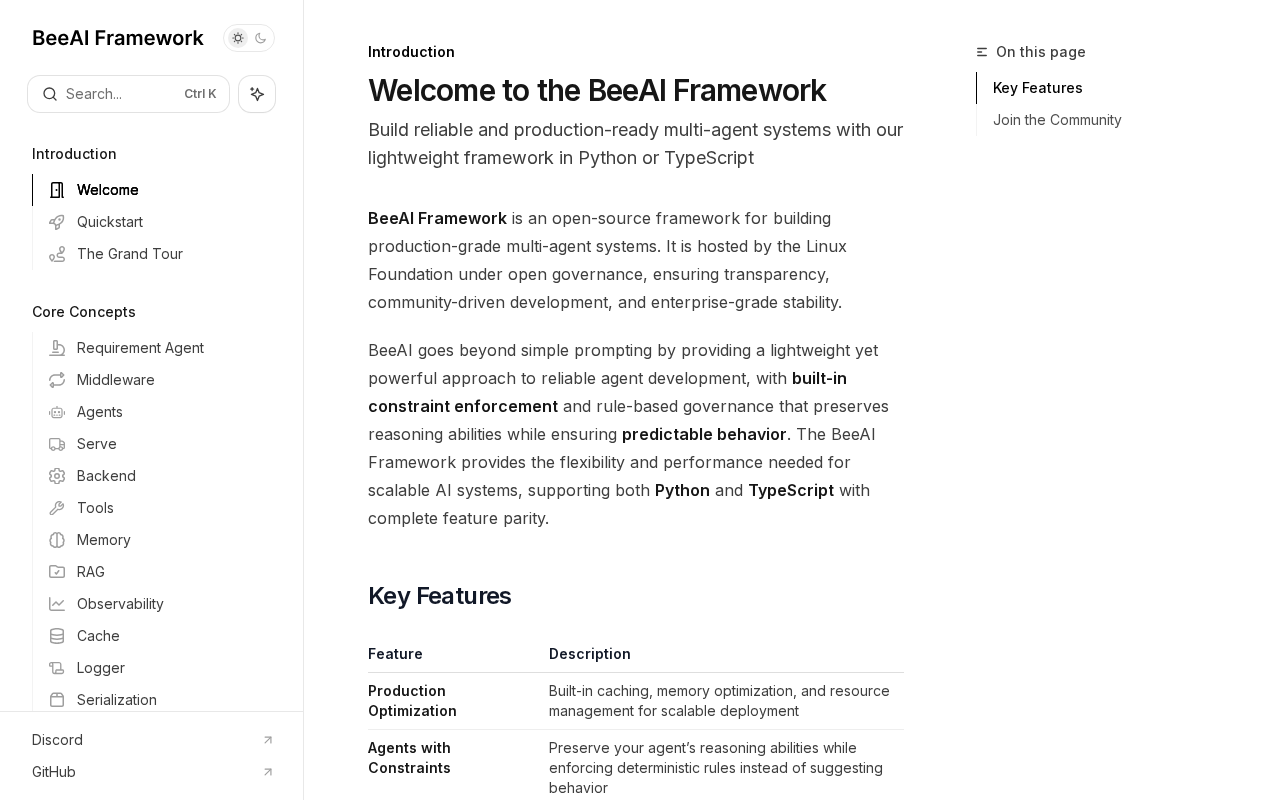Open the Backend settings gear icon
Image resolution: width=1280 pixels, height=800 pixels.
click(57, 476)
